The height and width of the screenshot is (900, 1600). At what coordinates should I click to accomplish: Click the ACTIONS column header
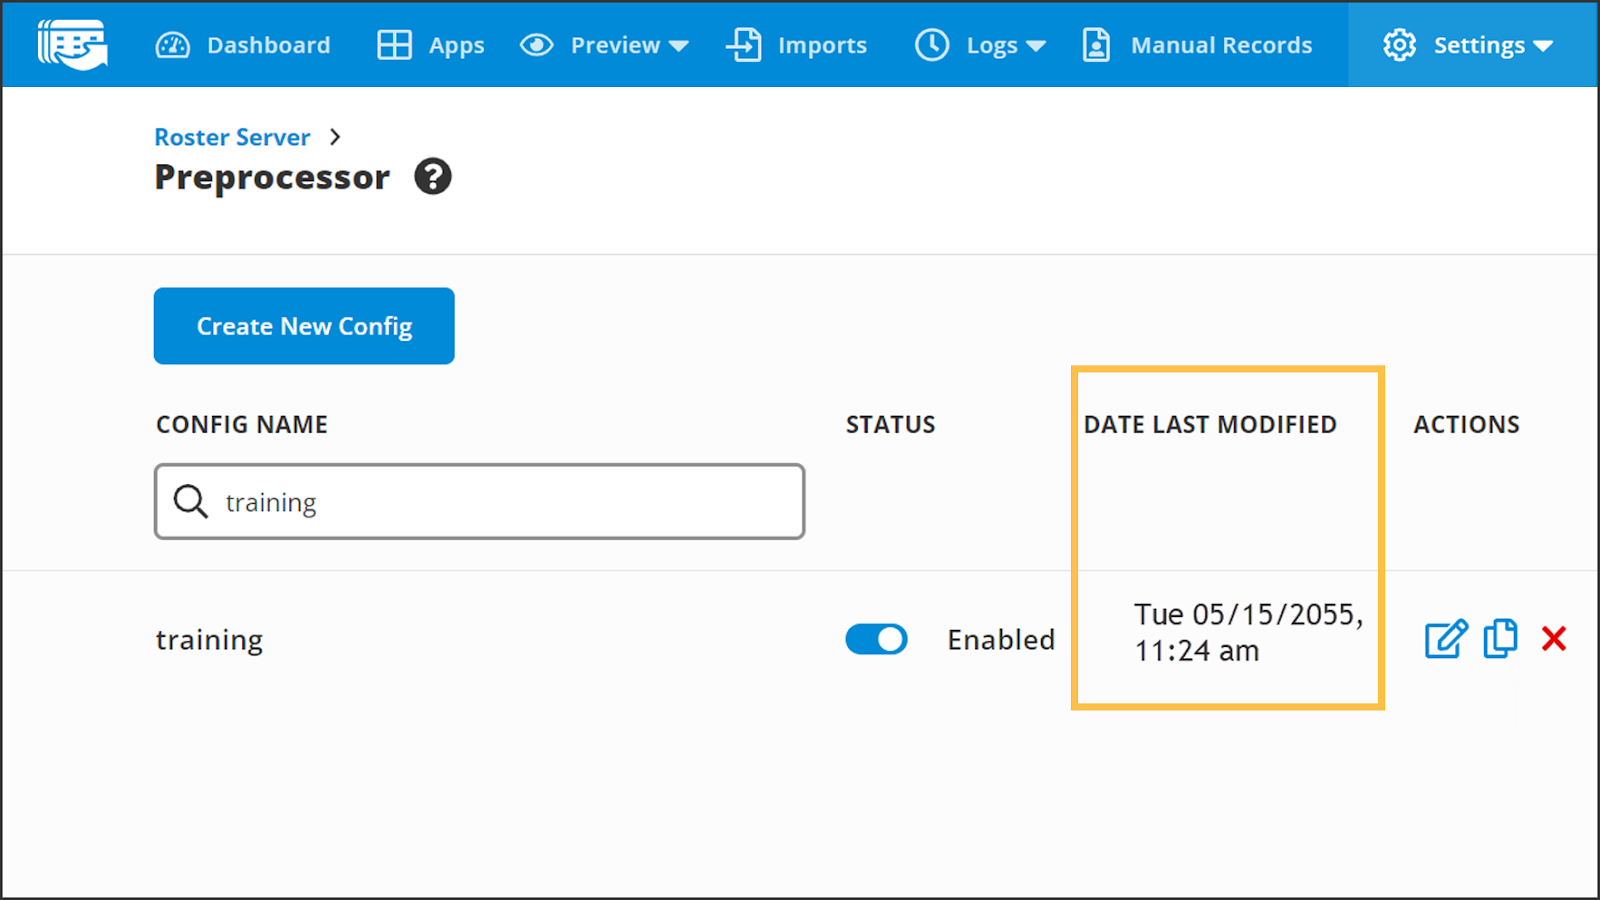(1466, 424)
